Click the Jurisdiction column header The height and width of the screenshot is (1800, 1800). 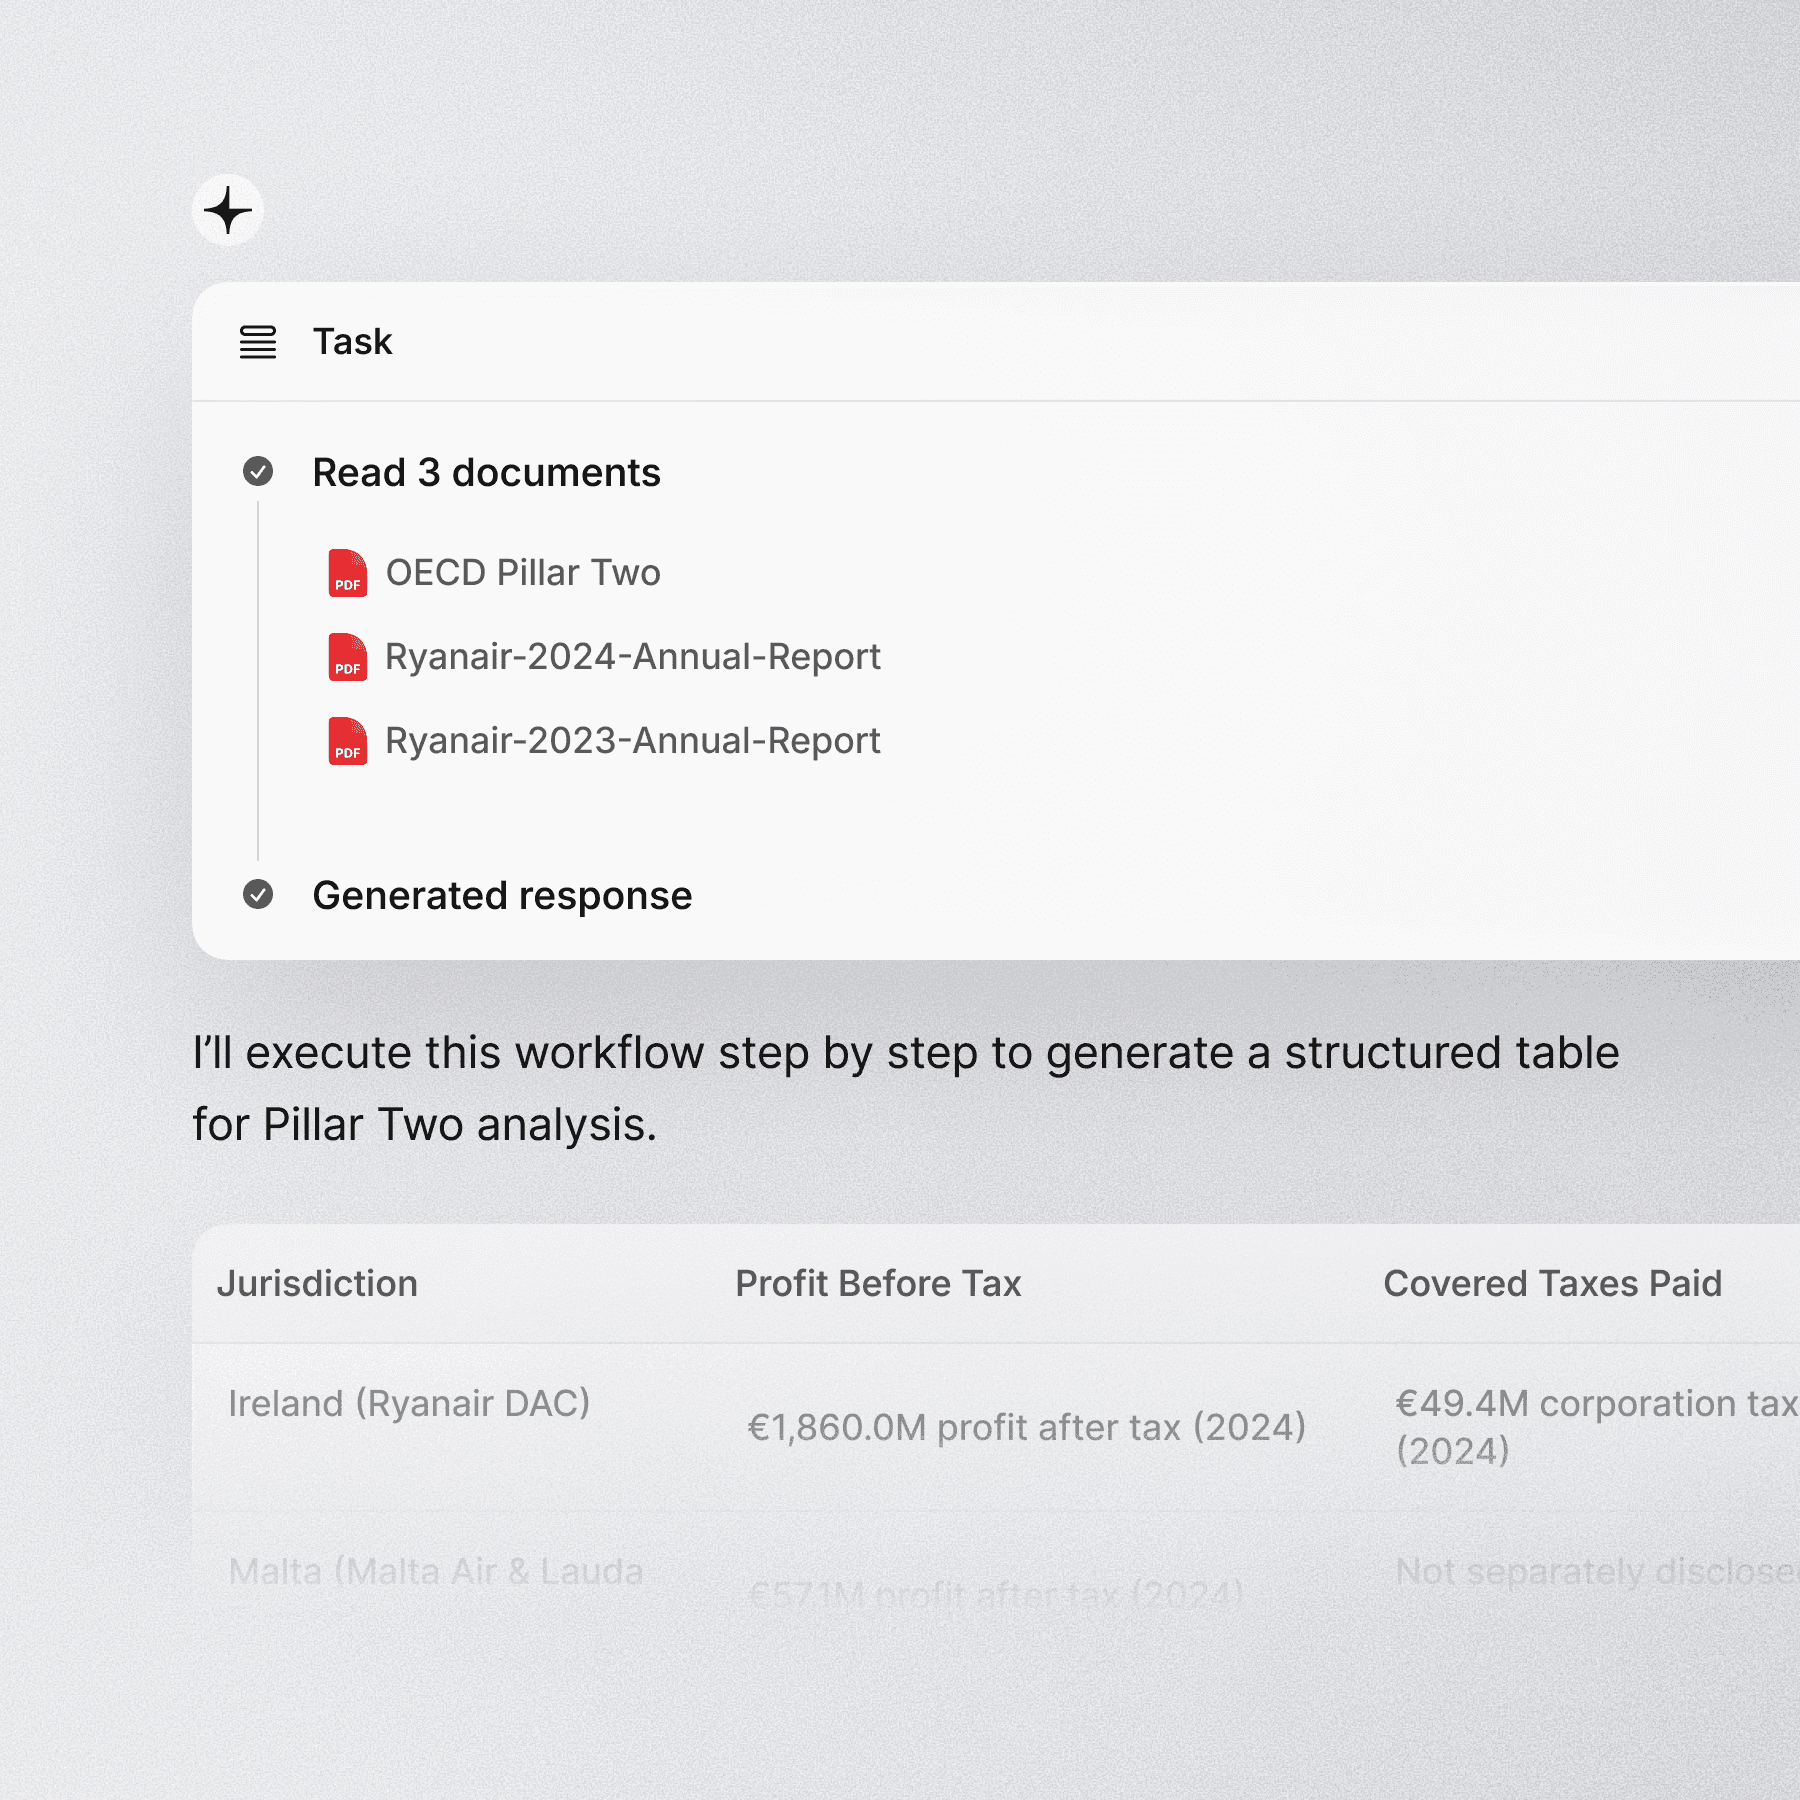[317, 1283]
